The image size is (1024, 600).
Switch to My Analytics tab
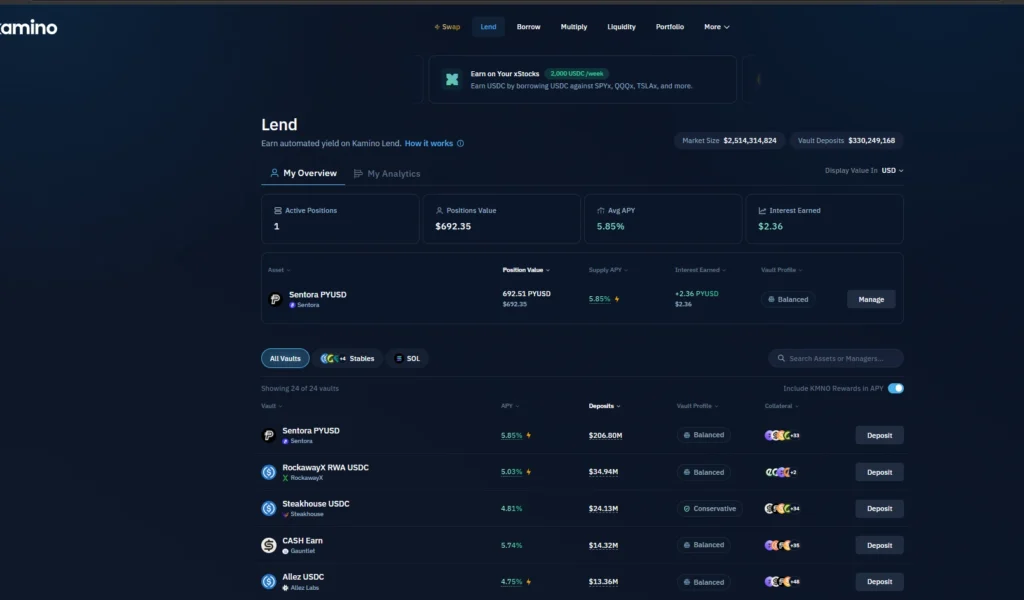[x=387, y=174]
